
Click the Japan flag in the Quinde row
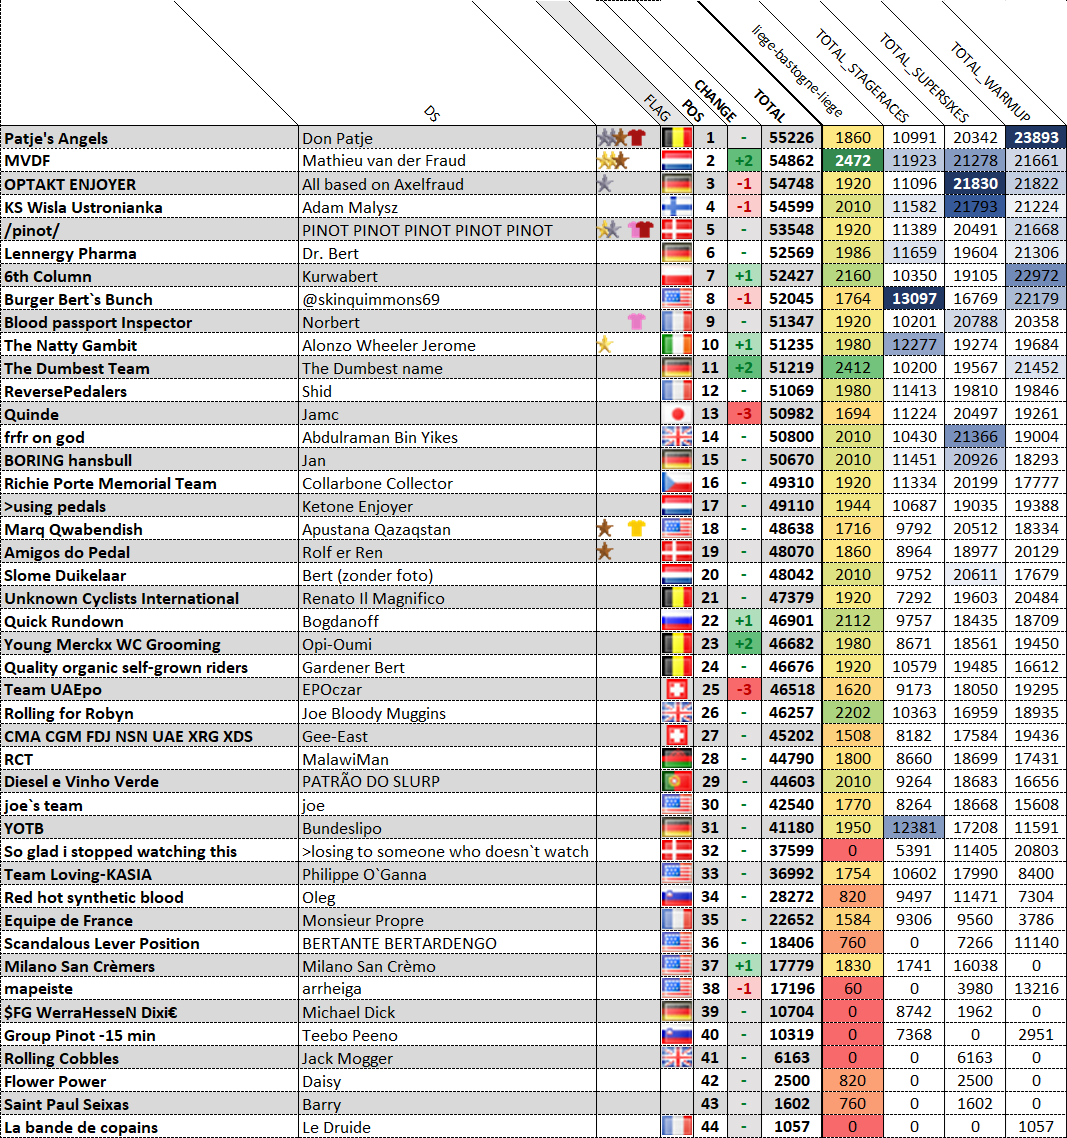coord(676,414)
